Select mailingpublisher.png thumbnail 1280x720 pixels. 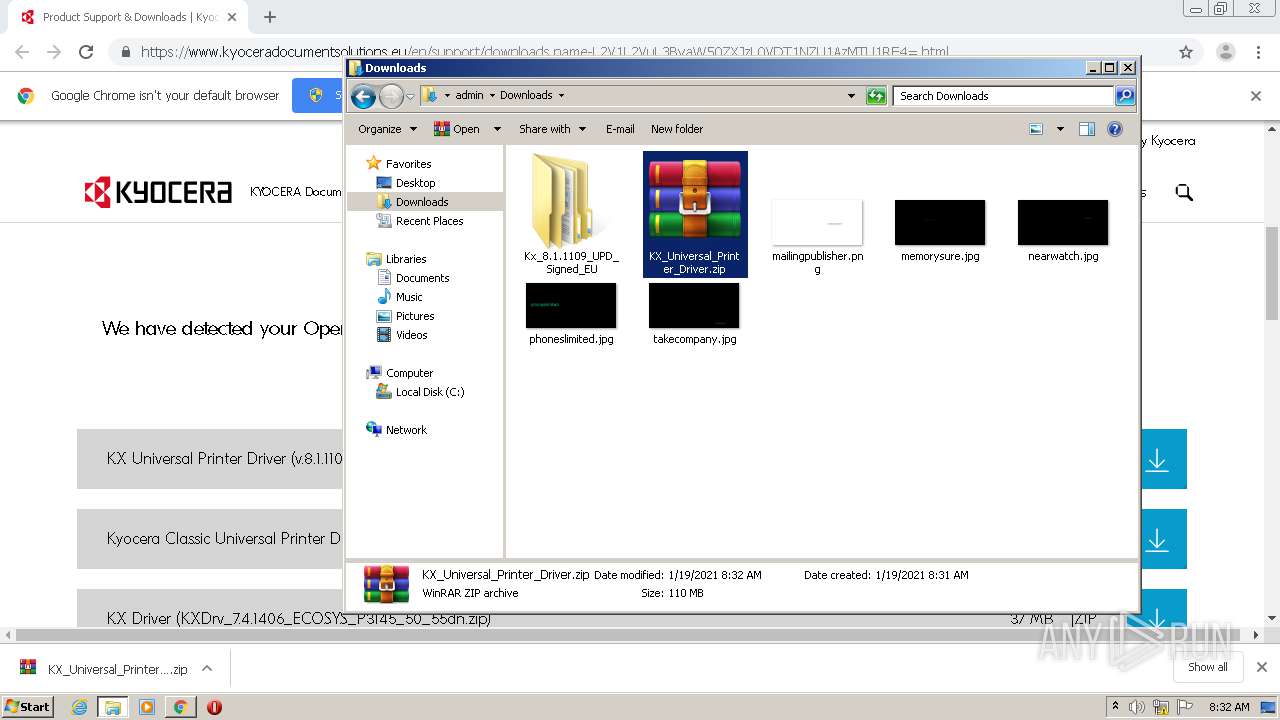(817, 223)
